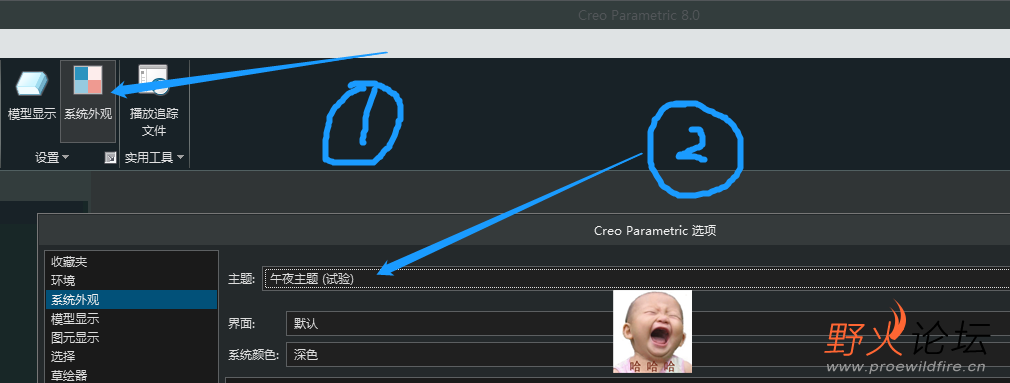Open Play Trail File (播放追踪文件) tool
Screen dimensions: 1010x383
[153, 101]
